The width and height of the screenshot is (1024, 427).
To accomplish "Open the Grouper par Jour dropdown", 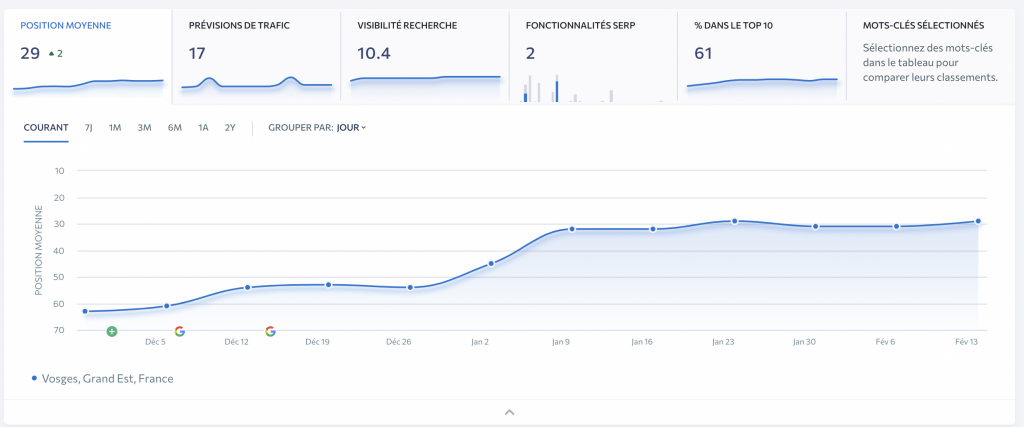I will click(x=351, y=128).
